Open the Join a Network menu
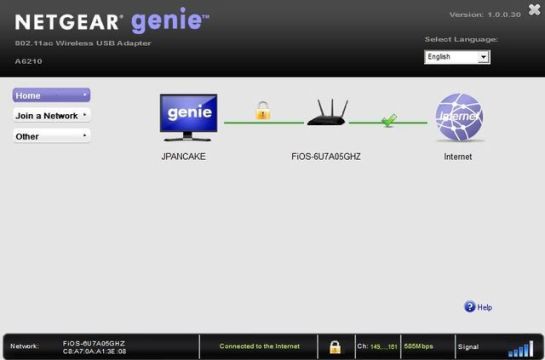This screenshot has width=545, height=360. click(x=51, y=115)
